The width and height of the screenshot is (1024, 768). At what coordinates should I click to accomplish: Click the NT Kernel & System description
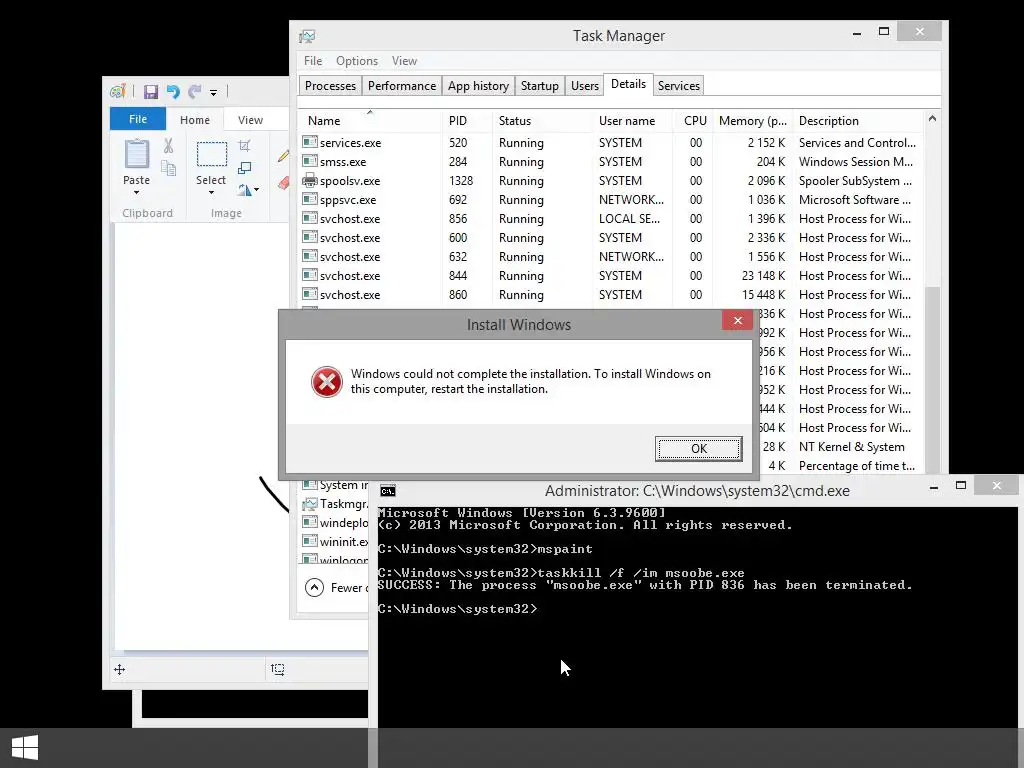(852, 447)
